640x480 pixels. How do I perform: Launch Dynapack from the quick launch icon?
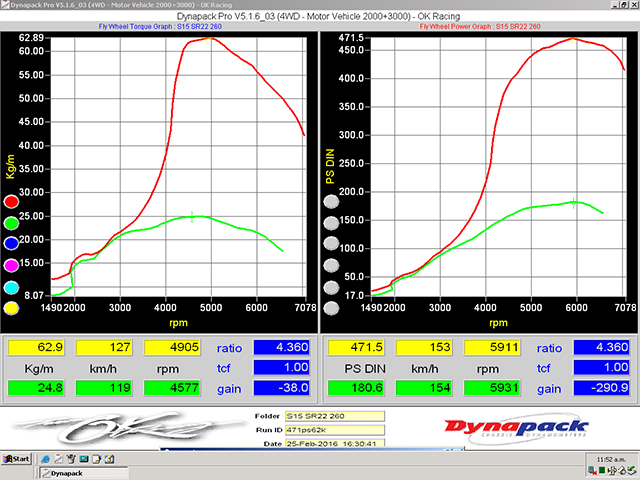coord(58,459)
